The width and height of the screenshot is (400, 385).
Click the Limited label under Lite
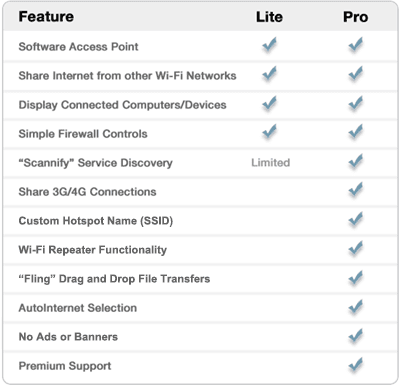tap(271, 163)
